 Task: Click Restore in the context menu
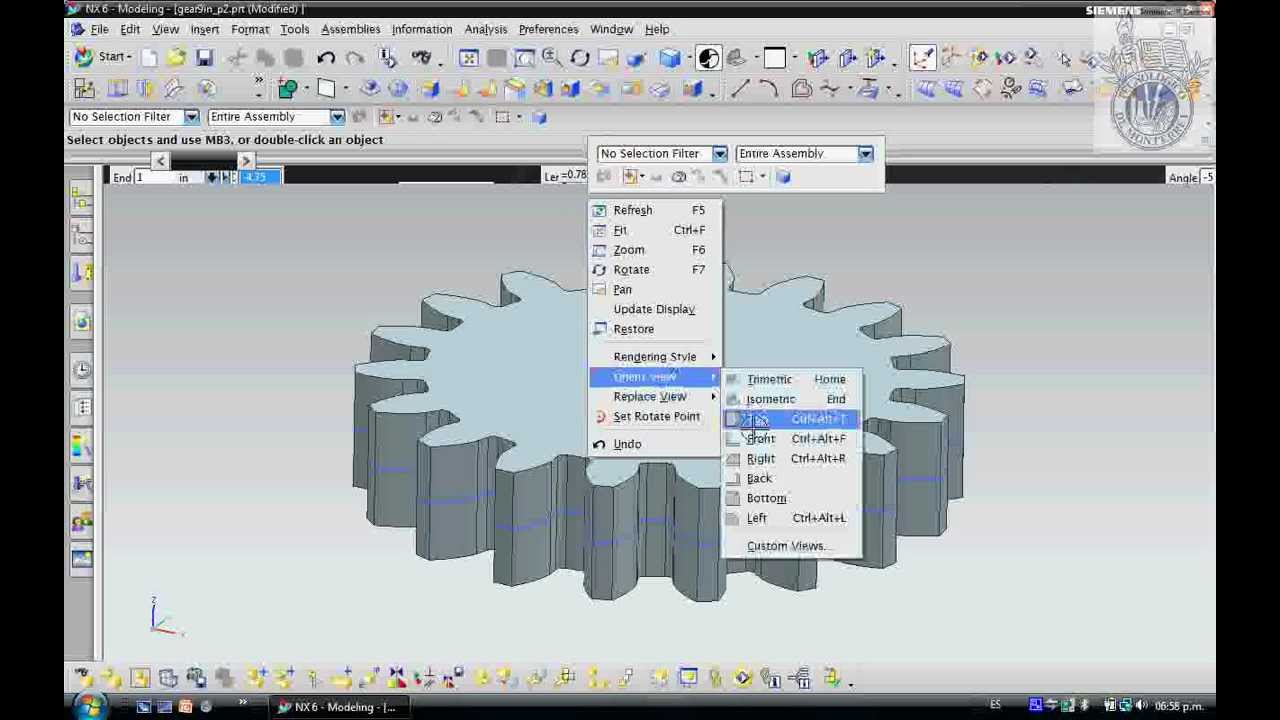pos(655,329)
